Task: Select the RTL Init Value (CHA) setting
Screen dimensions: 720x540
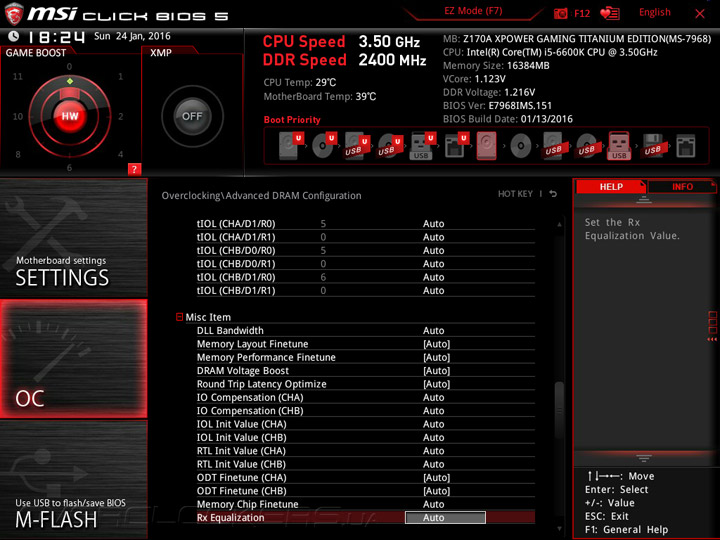Action: pyautogui.click(x=366, y=450)
